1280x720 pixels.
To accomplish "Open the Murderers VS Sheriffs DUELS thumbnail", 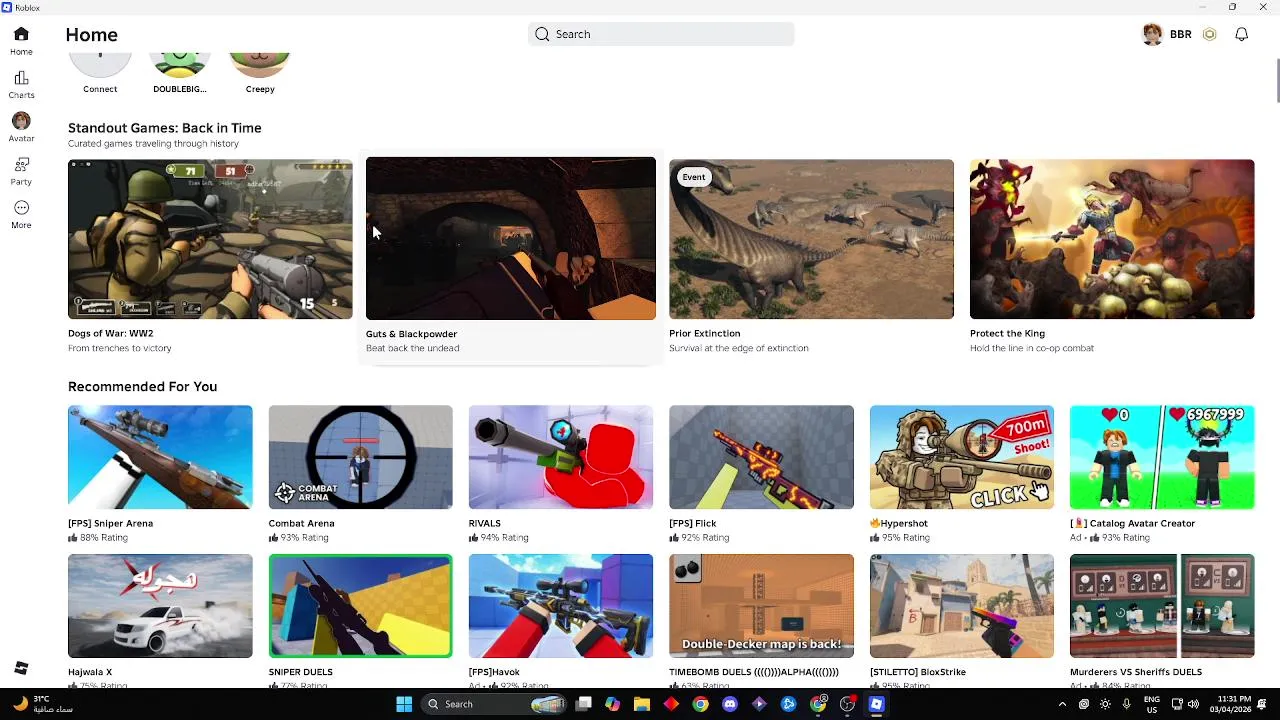I will coord(1162,606).
